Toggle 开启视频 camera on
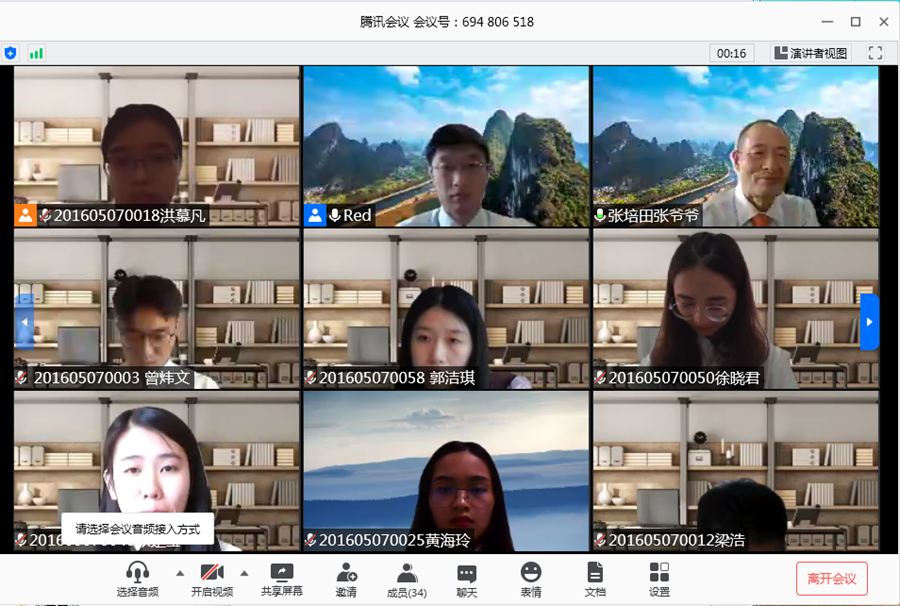Screen dimensions: 900x606 point(212,574)
